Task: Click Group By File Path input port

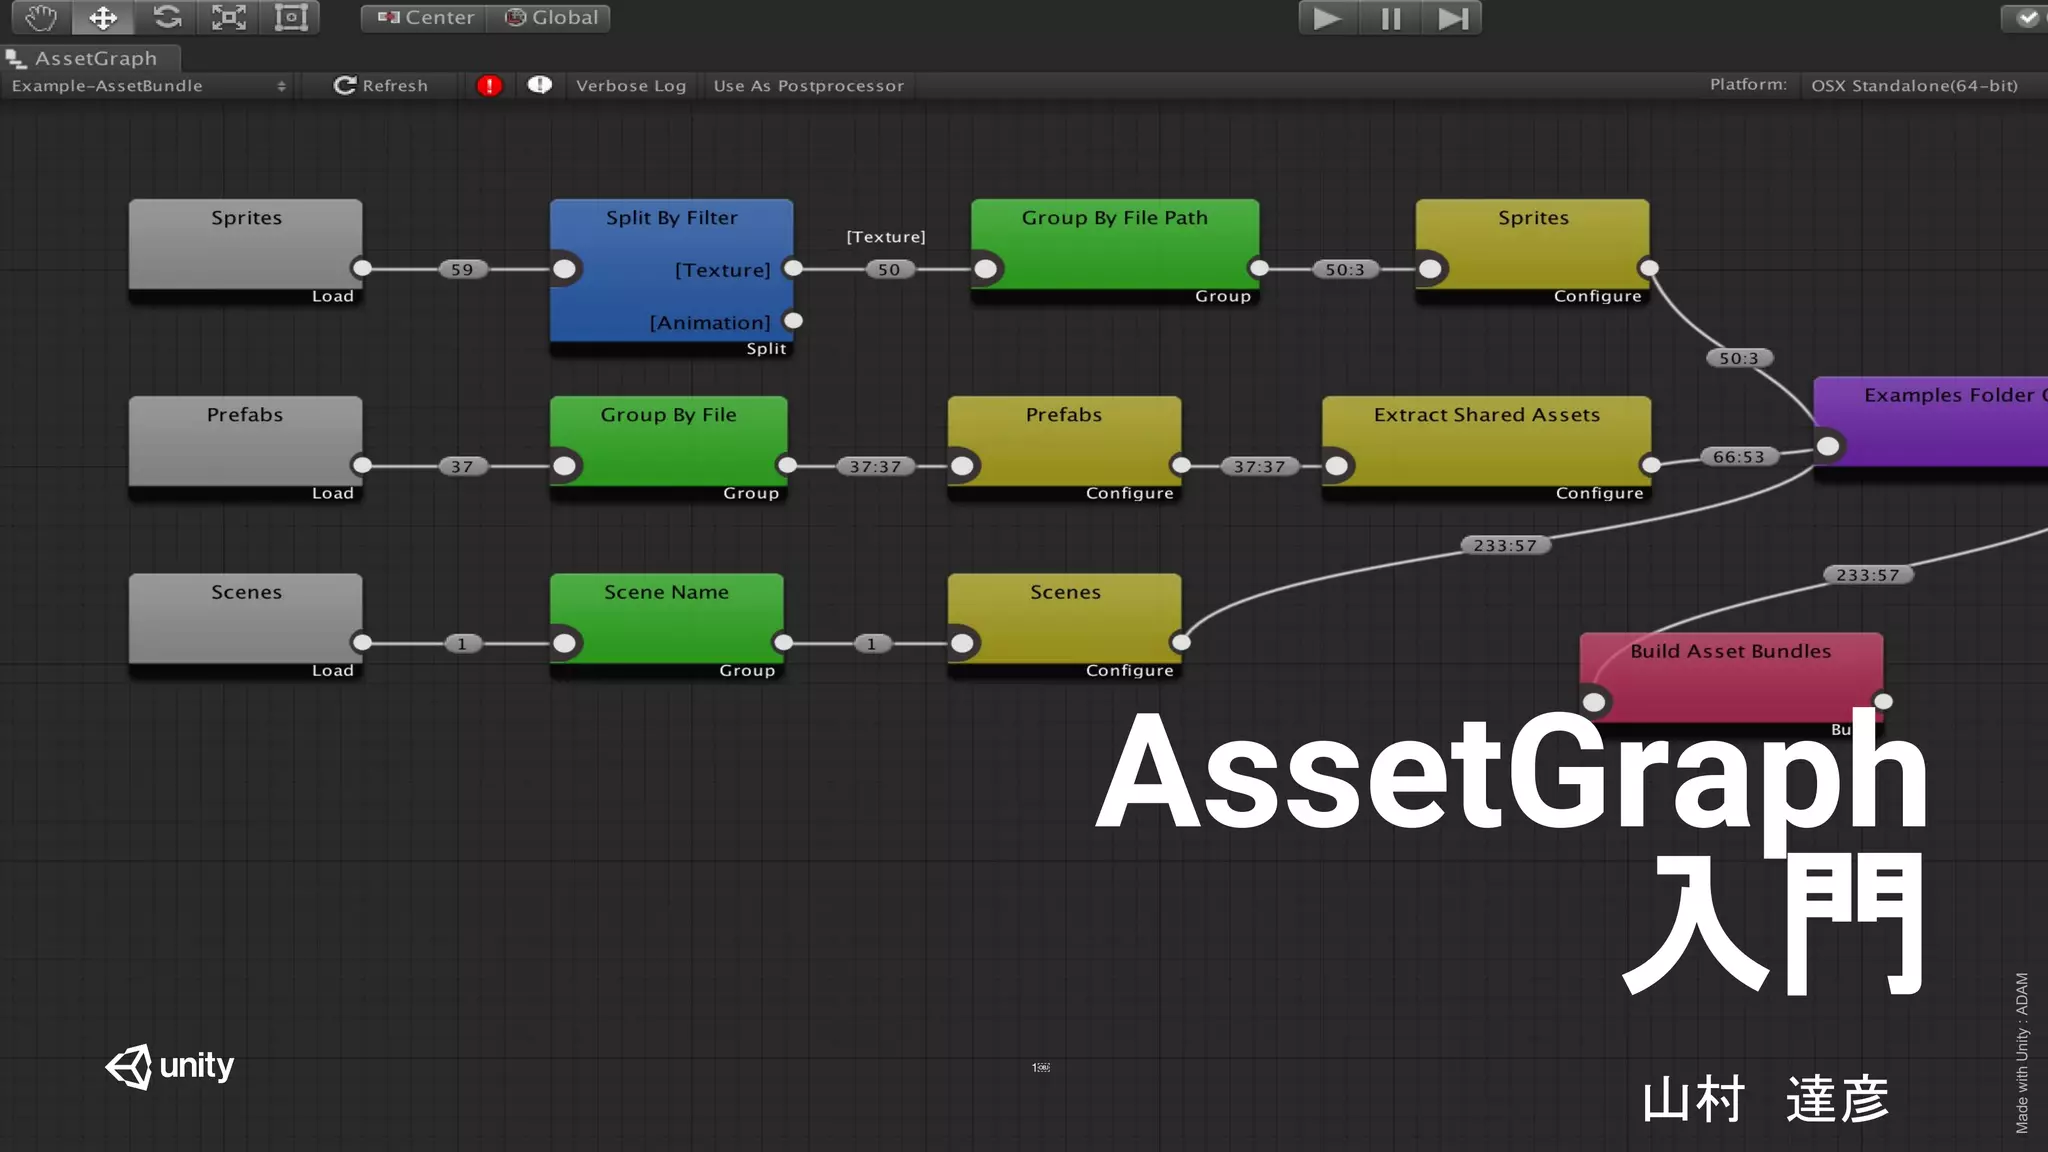Action: point(986,269)
